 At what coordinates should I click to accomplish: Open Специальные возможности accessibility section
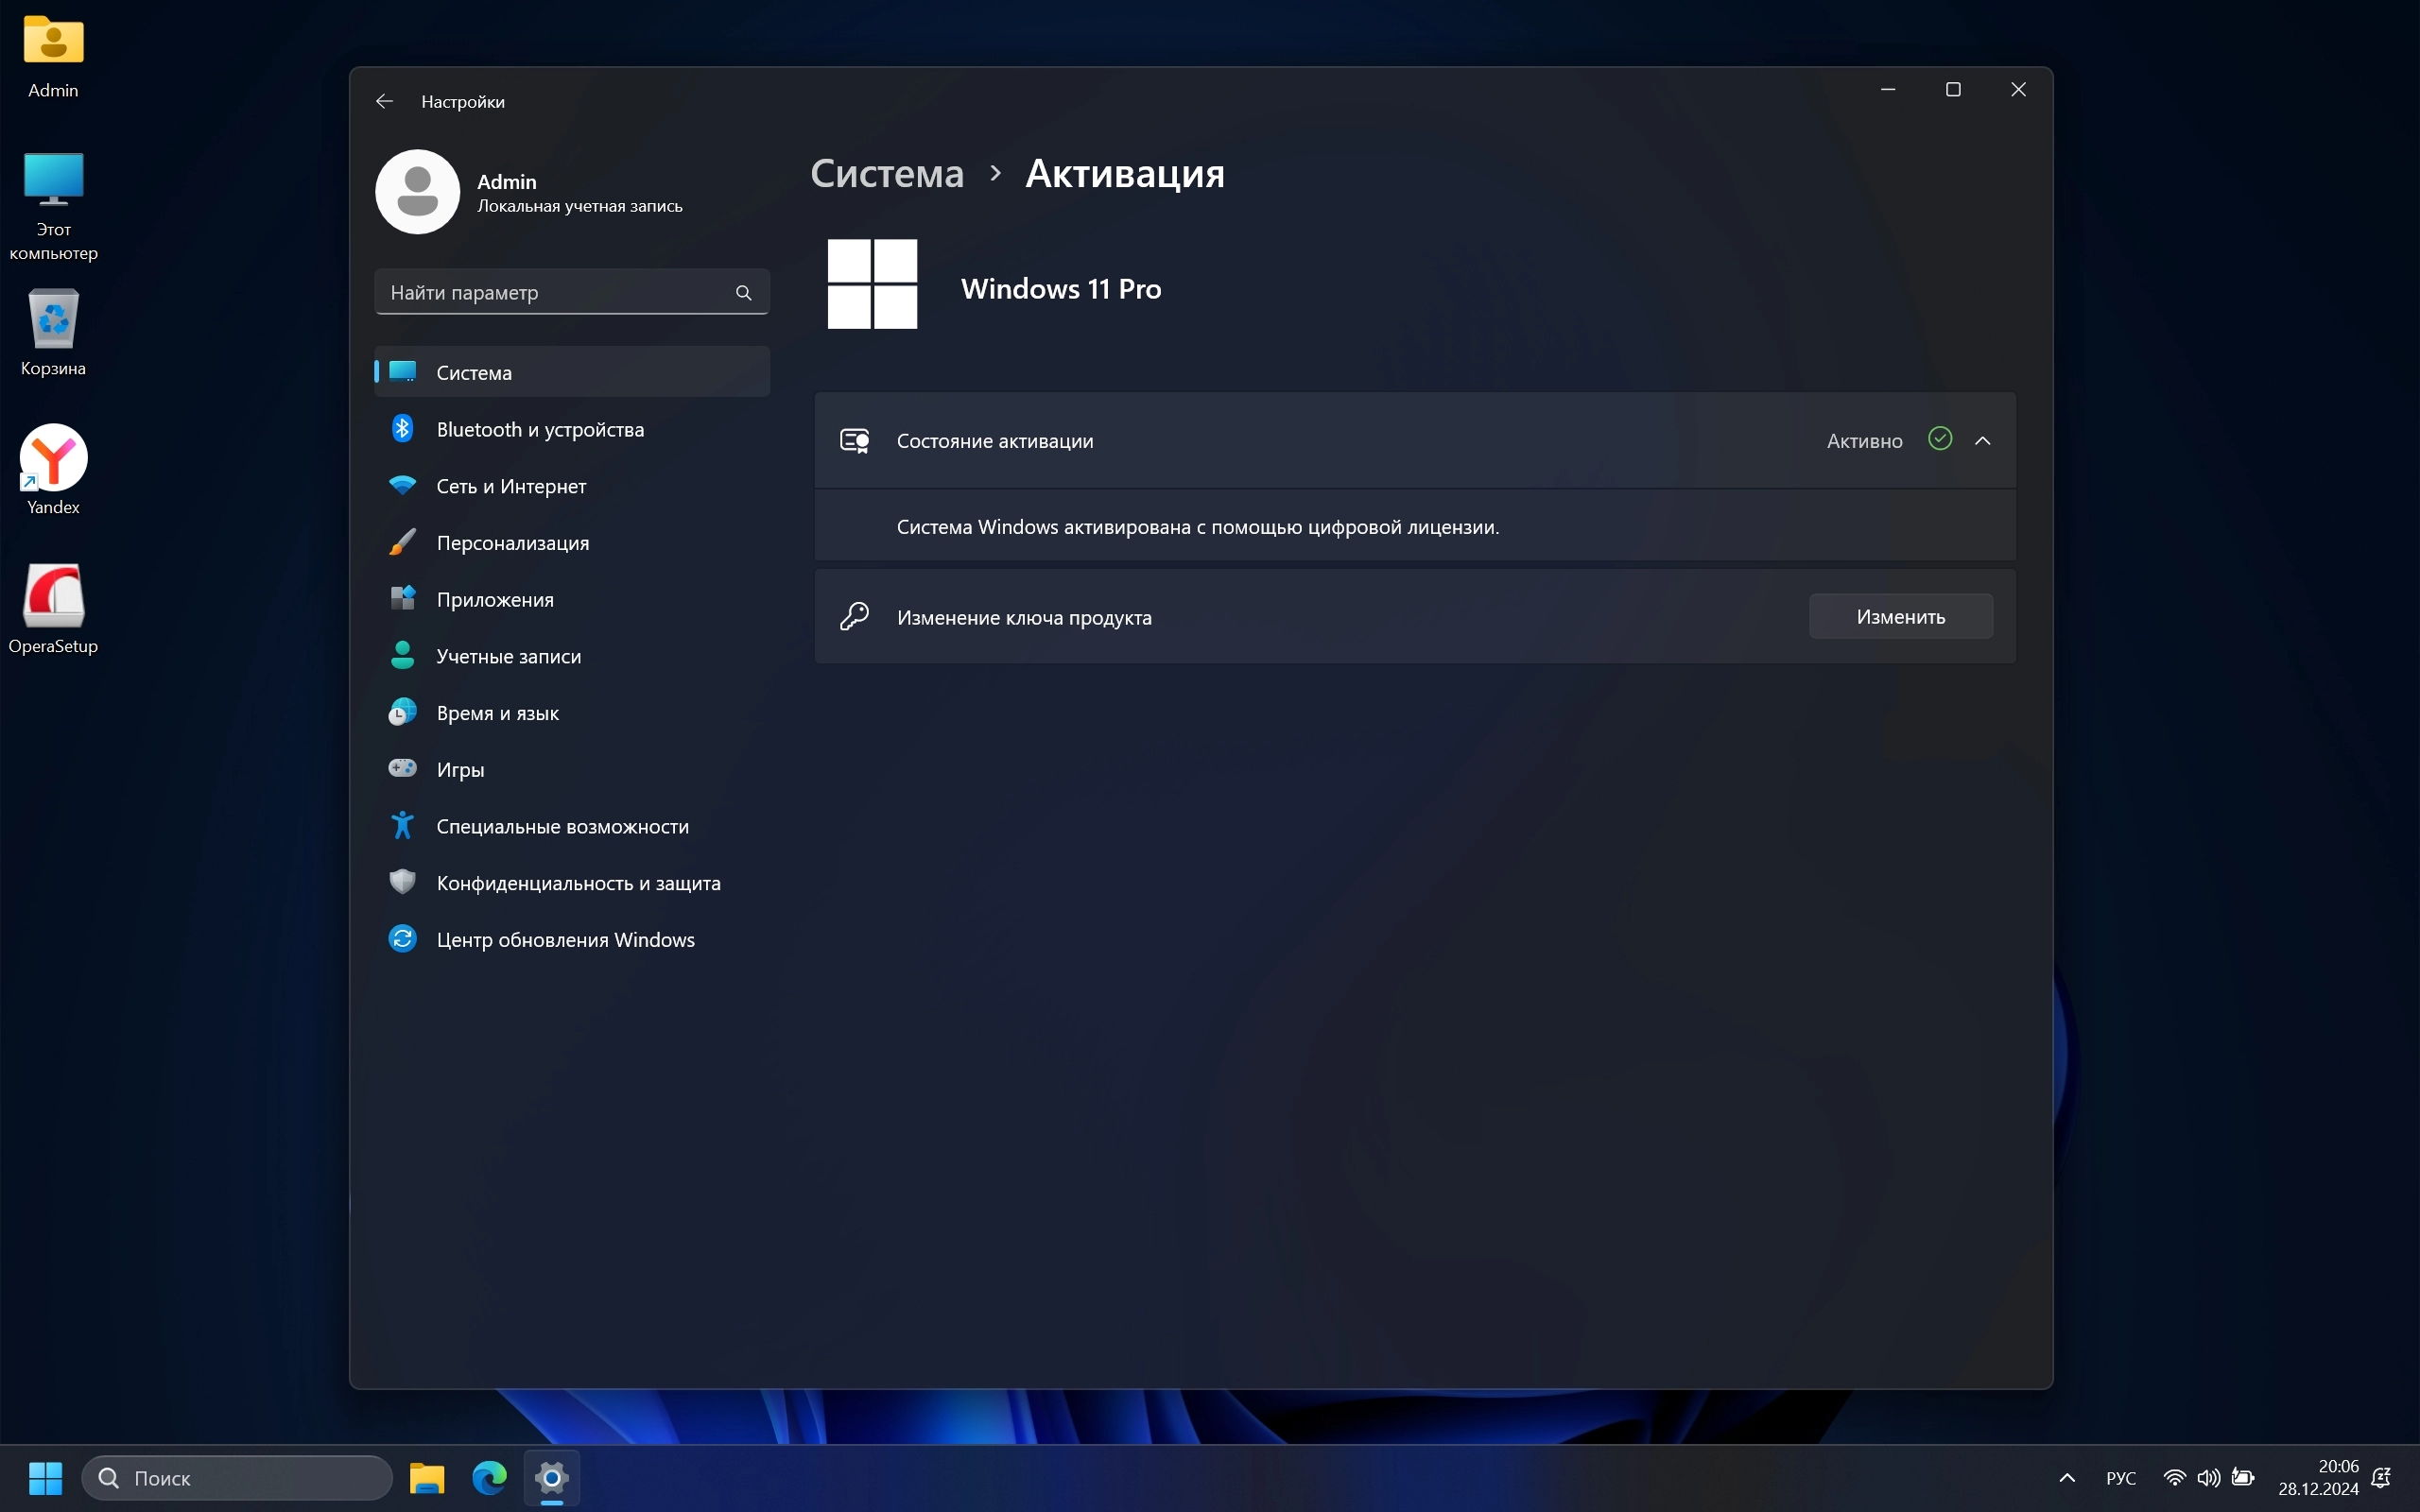tap(562, 826)
